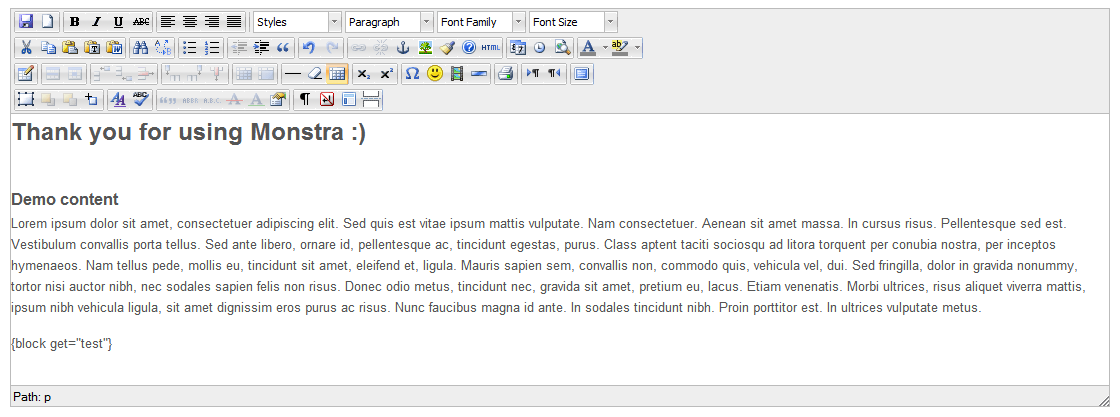Open the HTML source editor
Viewport: 1120px width, 417px height.
click(491, 47)
